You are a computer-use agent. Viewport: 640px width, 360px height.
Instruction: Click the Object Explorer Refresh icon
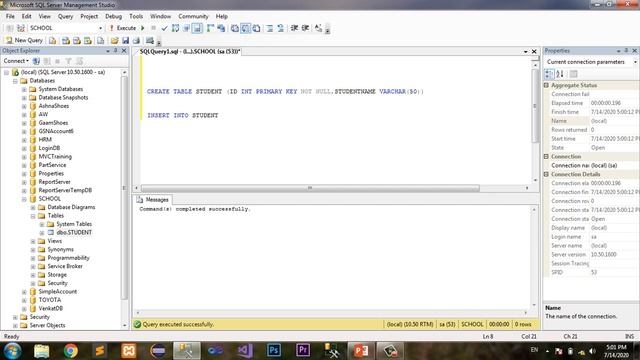click(x=79, y=61)
